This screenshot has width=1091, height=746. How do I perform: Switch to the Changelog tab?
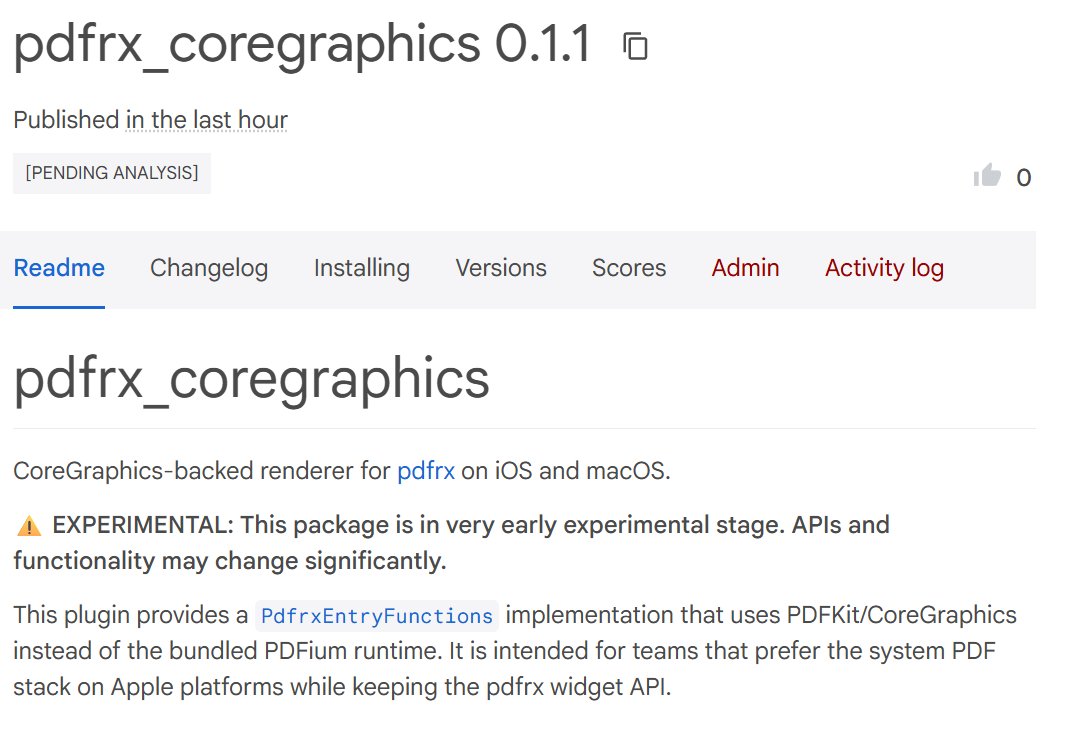coord(209,268)
